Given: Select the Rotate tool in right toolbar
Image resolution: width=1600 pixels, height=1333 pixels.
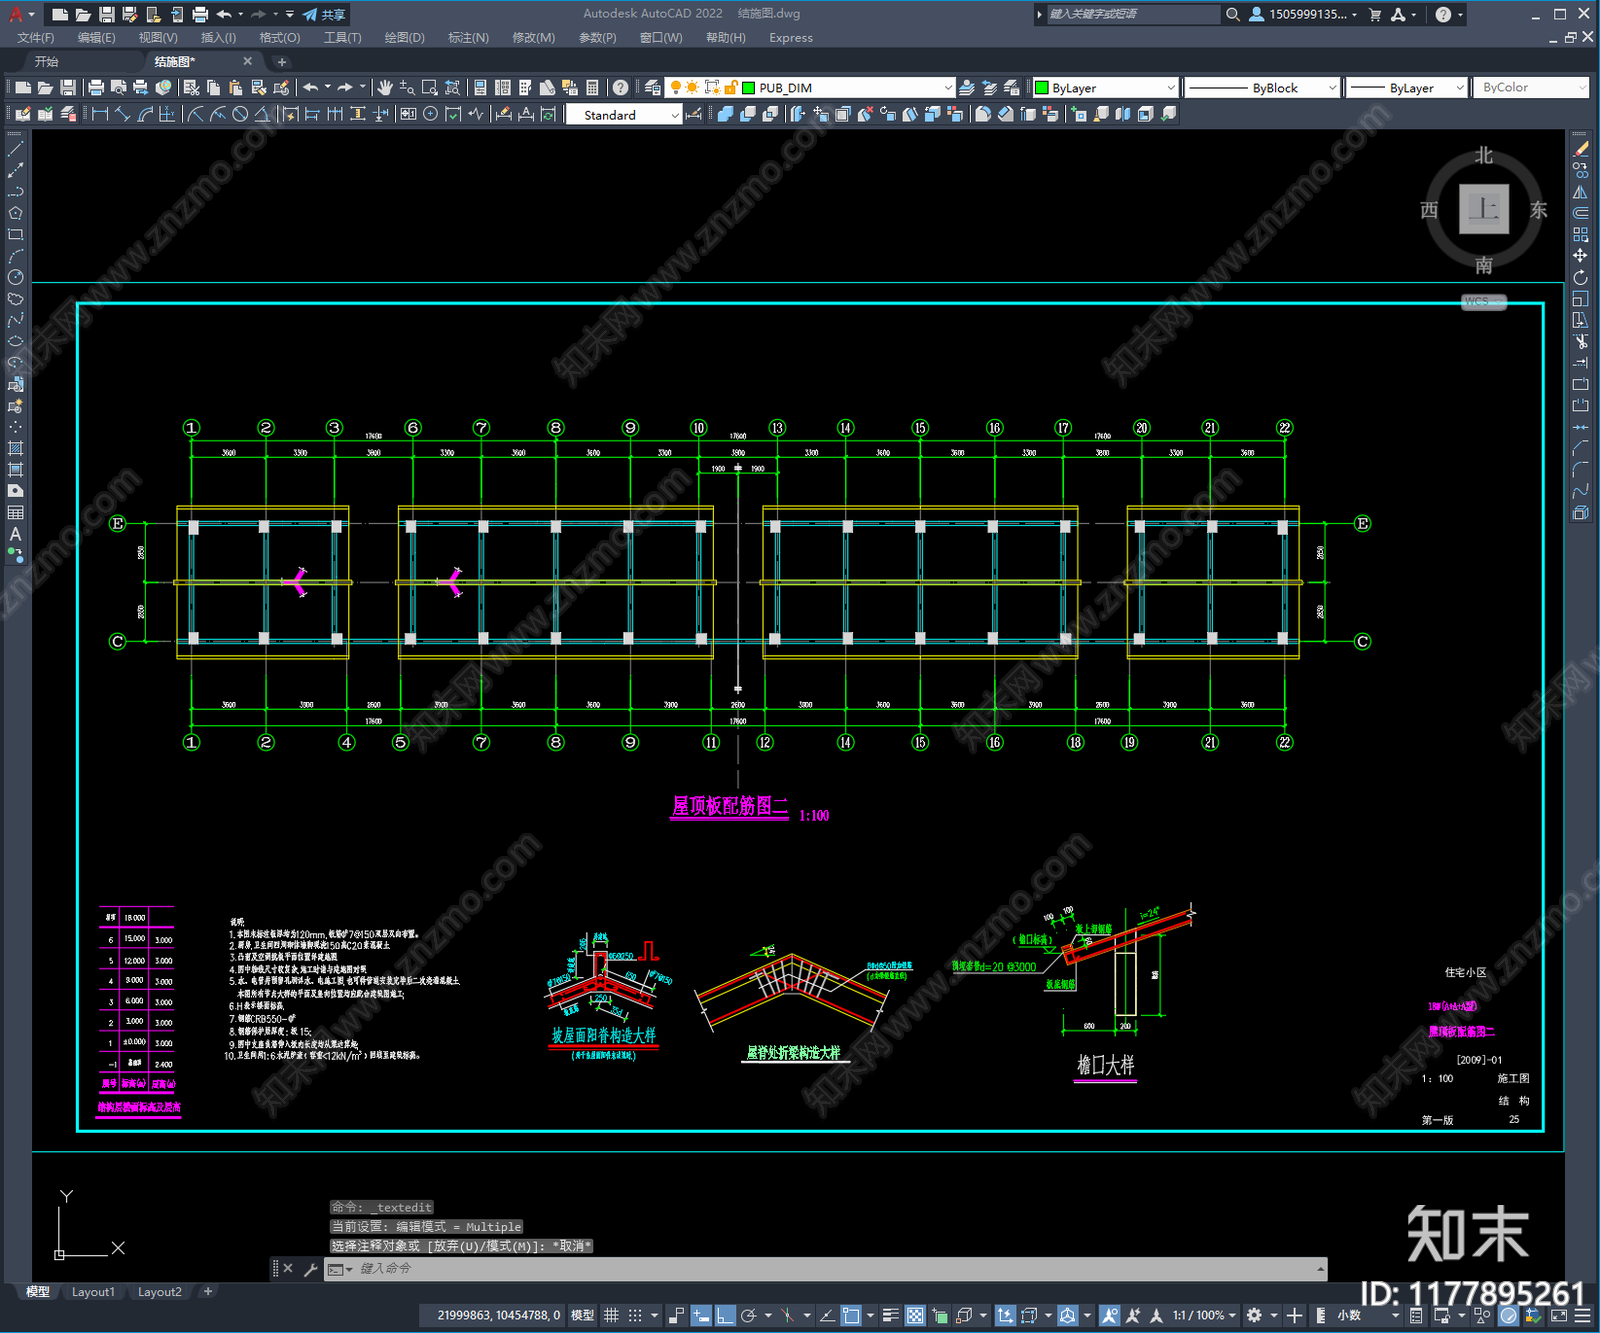Looking at the screenshot, I should tap(1580, 277).
